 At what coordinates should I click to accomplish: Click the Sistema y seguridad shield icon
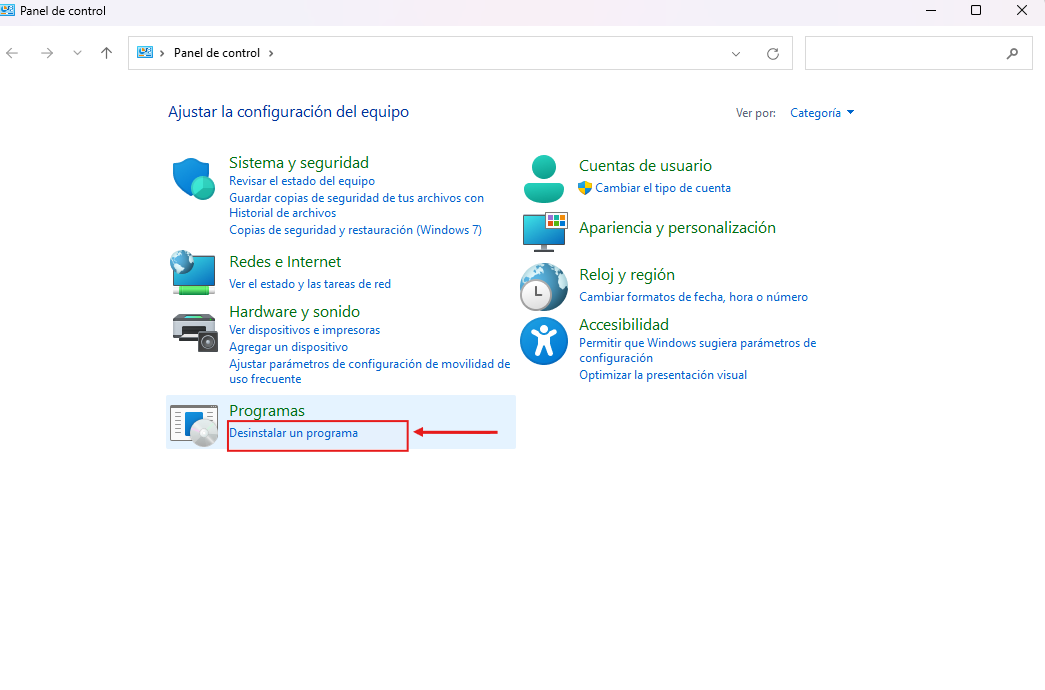tap(193, 179)
